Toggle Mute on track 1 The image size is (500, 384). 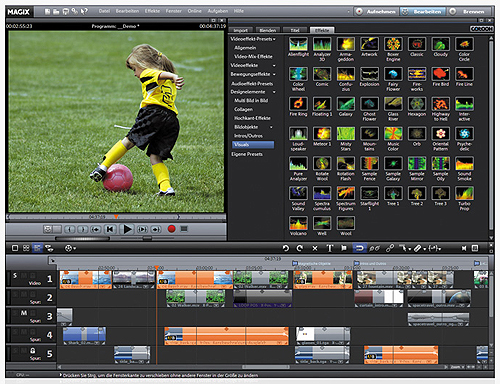24,275
